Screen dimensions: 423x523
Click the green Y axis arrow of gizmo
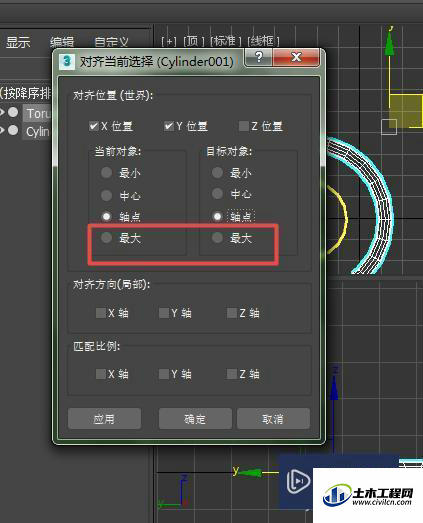click(389, 43)
